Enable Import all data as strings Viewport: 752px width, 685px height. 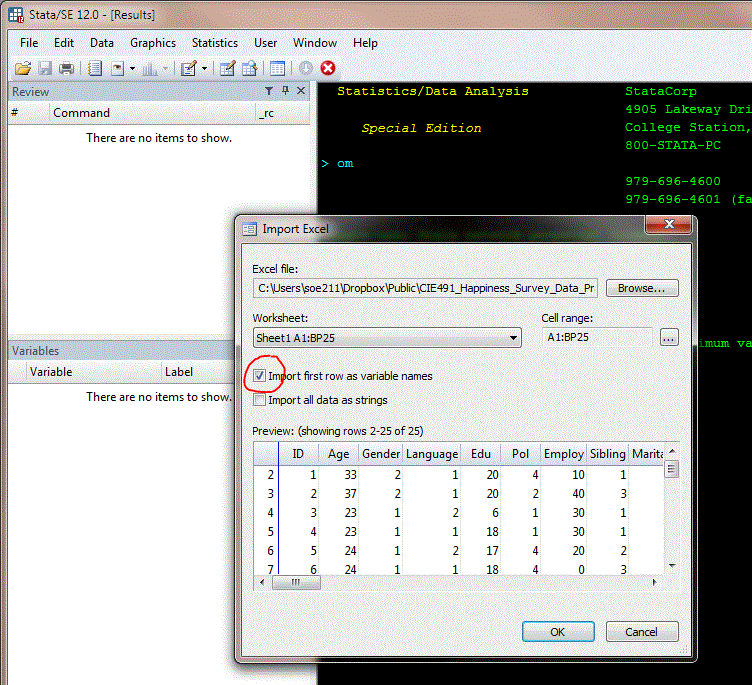pyautogui.click(x=259, y=400)
